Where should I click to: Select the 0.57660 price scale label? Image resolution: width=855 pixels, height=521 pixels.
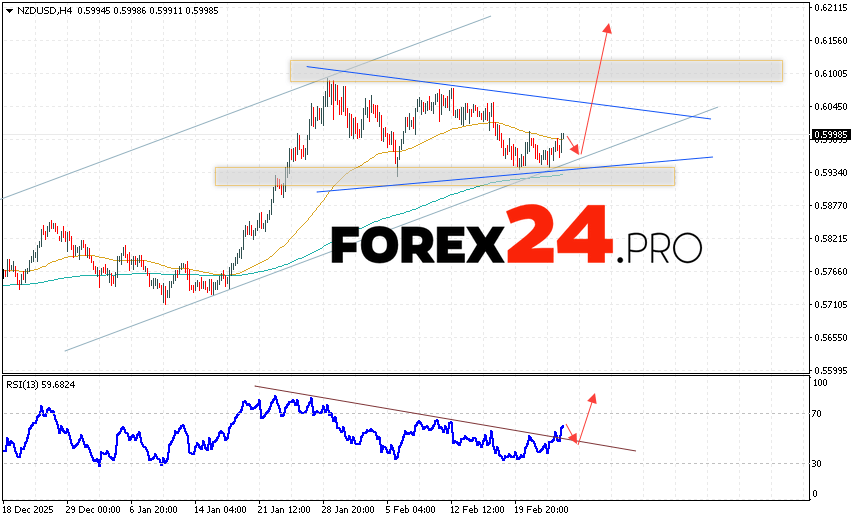[x=831, y=271]
